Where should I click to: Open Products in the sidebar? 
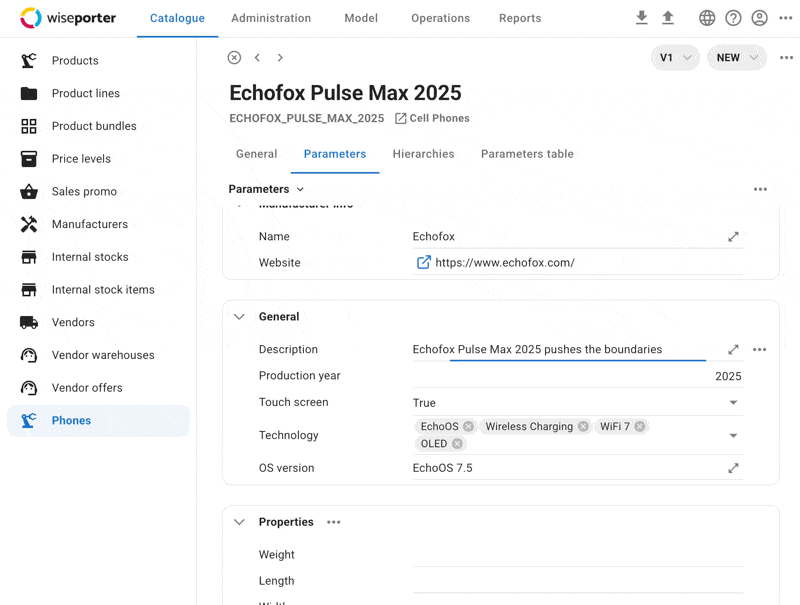click(98, 61)
